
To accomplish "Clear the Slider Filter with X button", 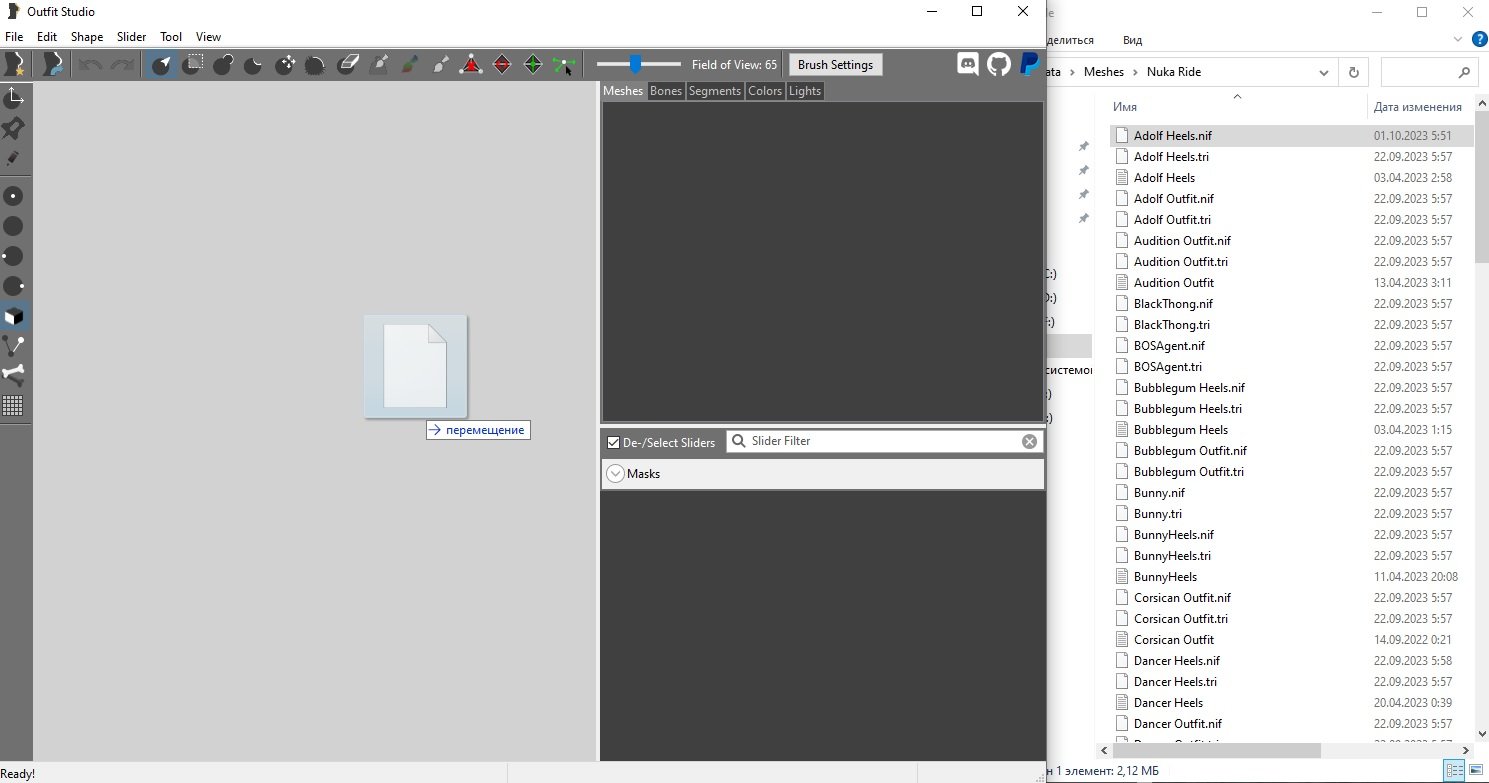I will tap(1030, 441).
